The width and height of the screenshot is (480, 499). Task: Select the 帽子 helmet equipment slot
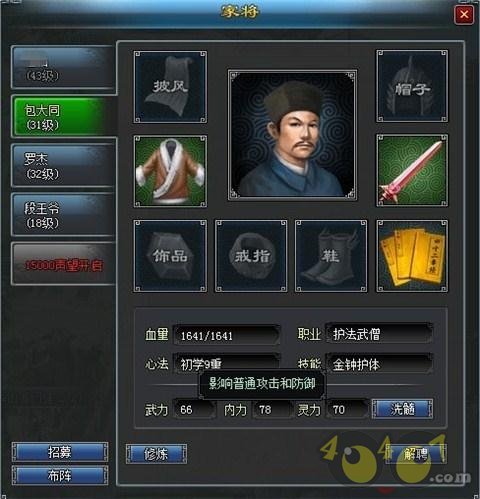(x=412, y=86)
